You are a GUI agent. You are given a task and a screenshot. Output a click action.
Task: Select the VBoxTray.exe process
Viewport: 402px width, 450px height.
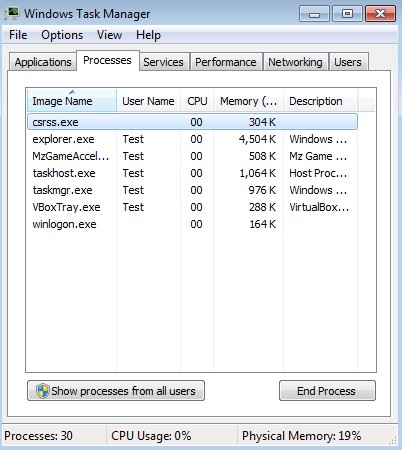(192, 207)
